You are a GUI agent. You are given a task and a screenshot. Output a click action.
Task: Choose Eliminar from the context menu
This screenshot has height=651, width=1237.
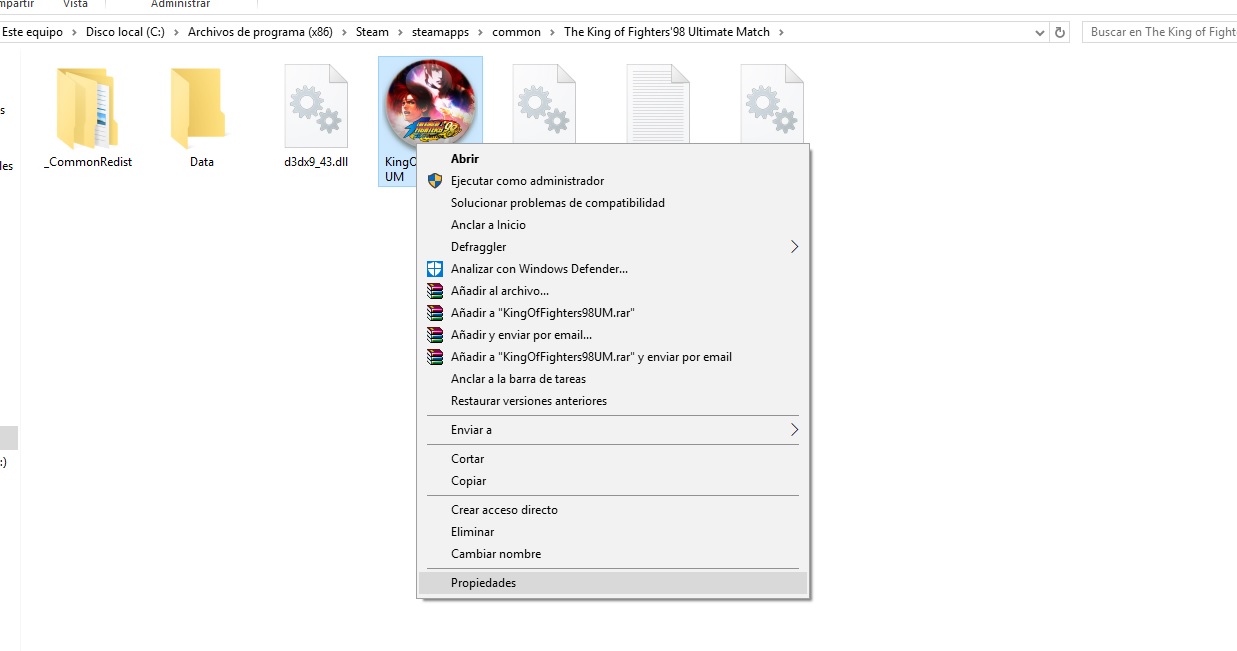(x=613, y=532)
